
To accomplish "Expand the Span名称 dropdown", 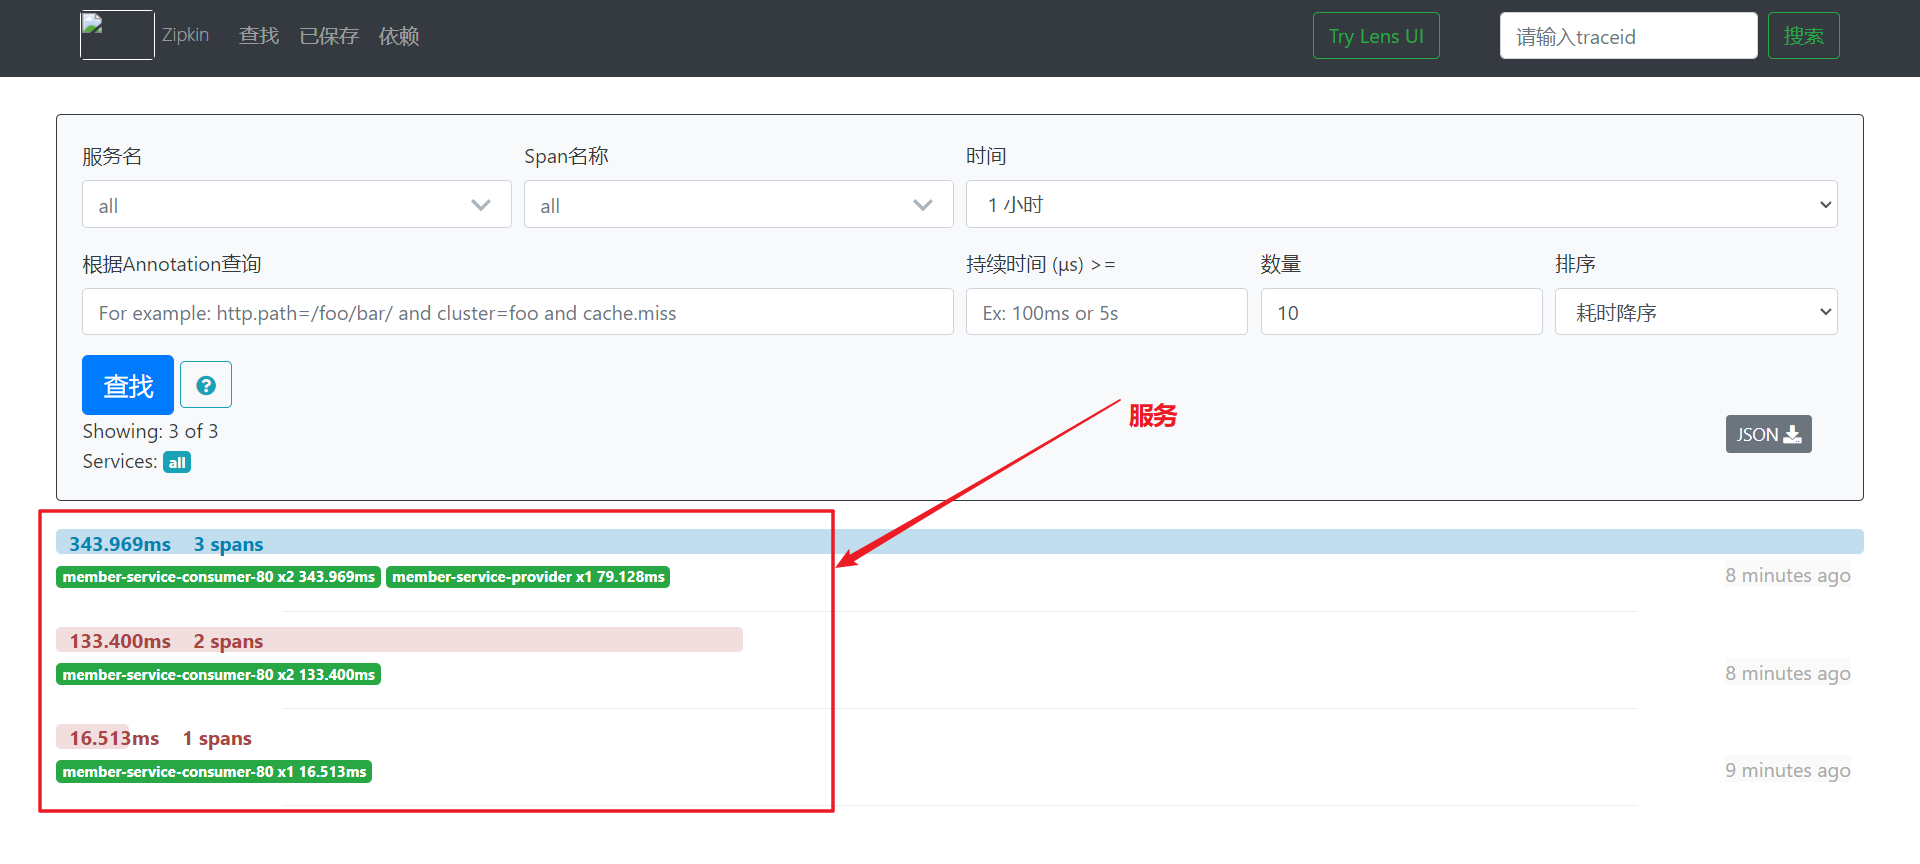I will (738, 205).
